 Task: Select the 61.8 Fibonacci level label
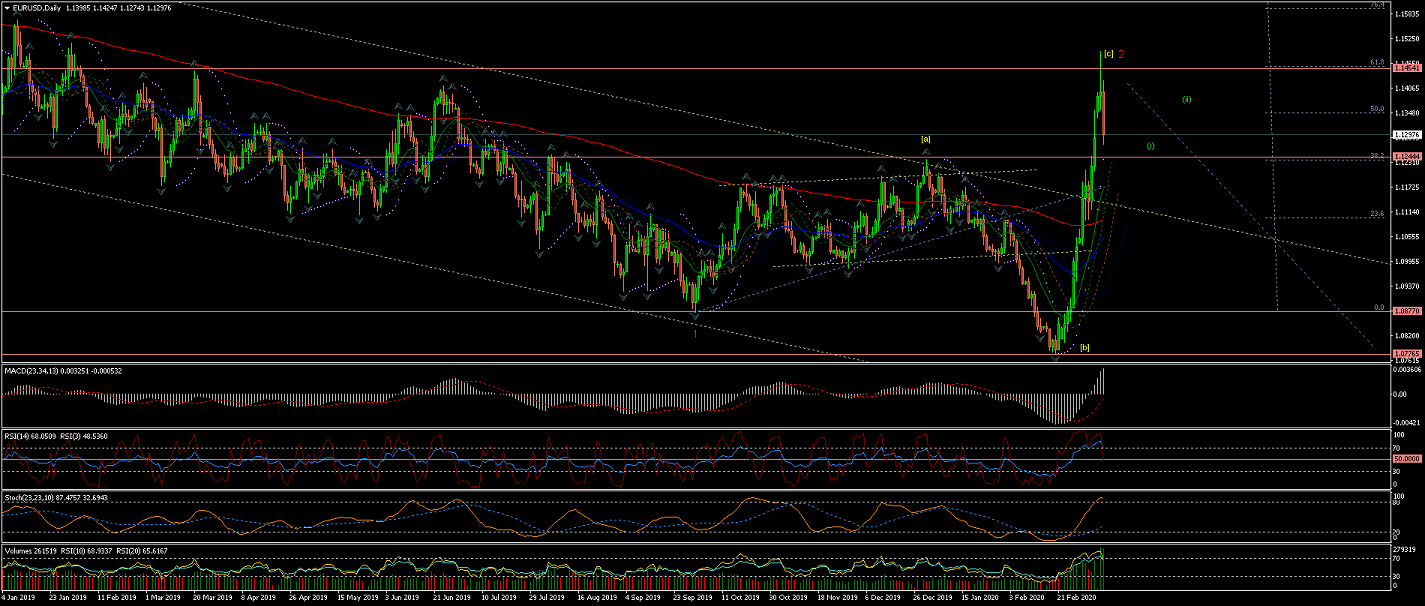1377,62
